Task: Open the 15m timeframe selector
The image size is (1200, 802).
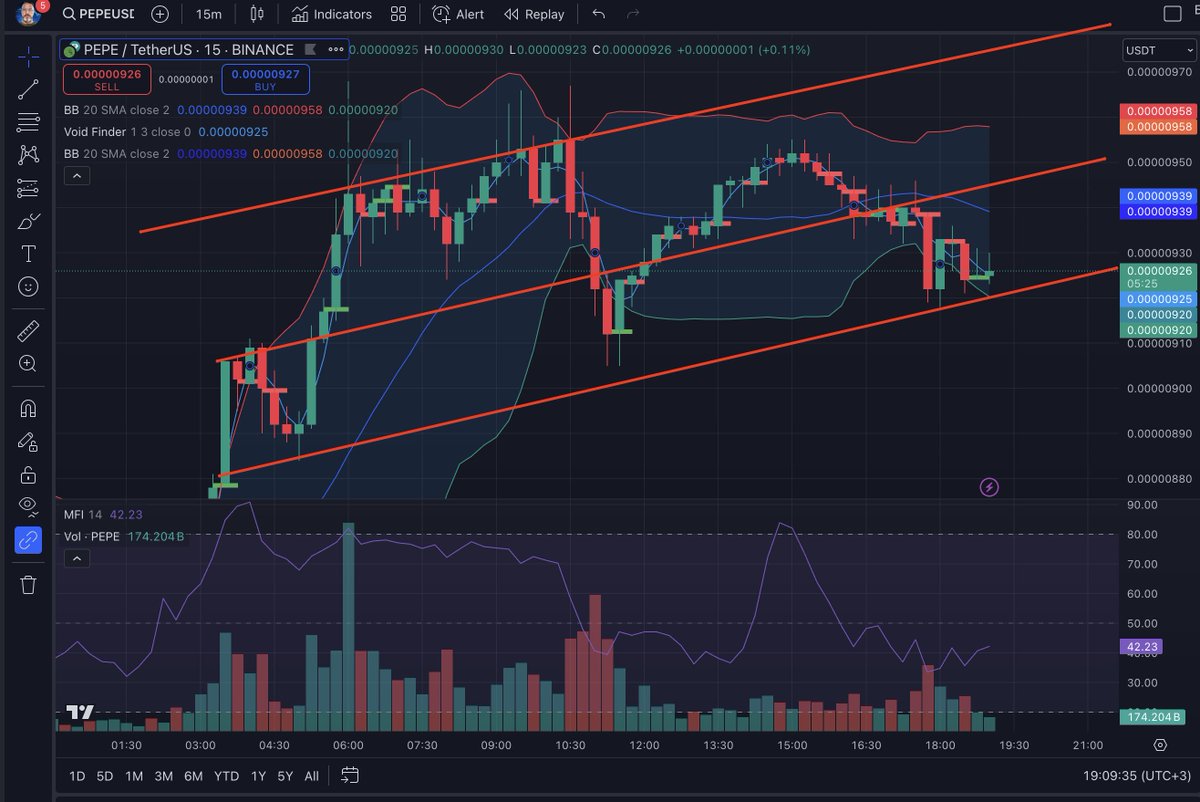Action: tap(208, 14)
